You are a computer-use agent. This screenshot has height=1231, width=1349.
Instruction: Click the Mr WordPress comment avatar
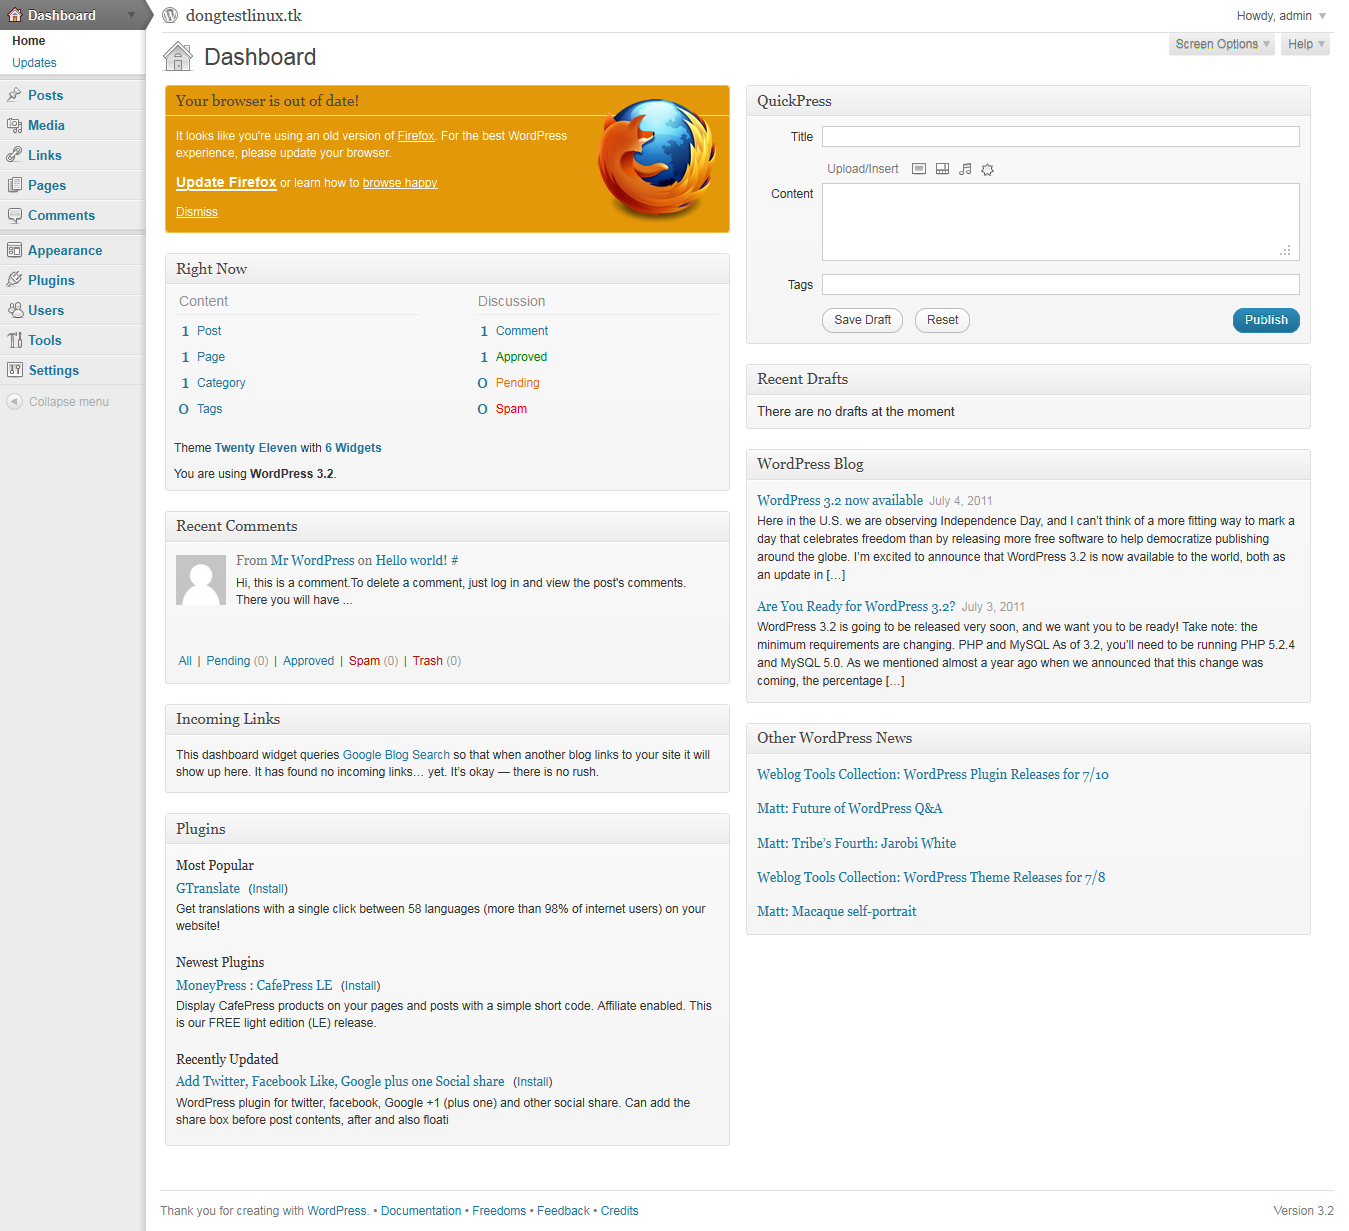(201, 580)
